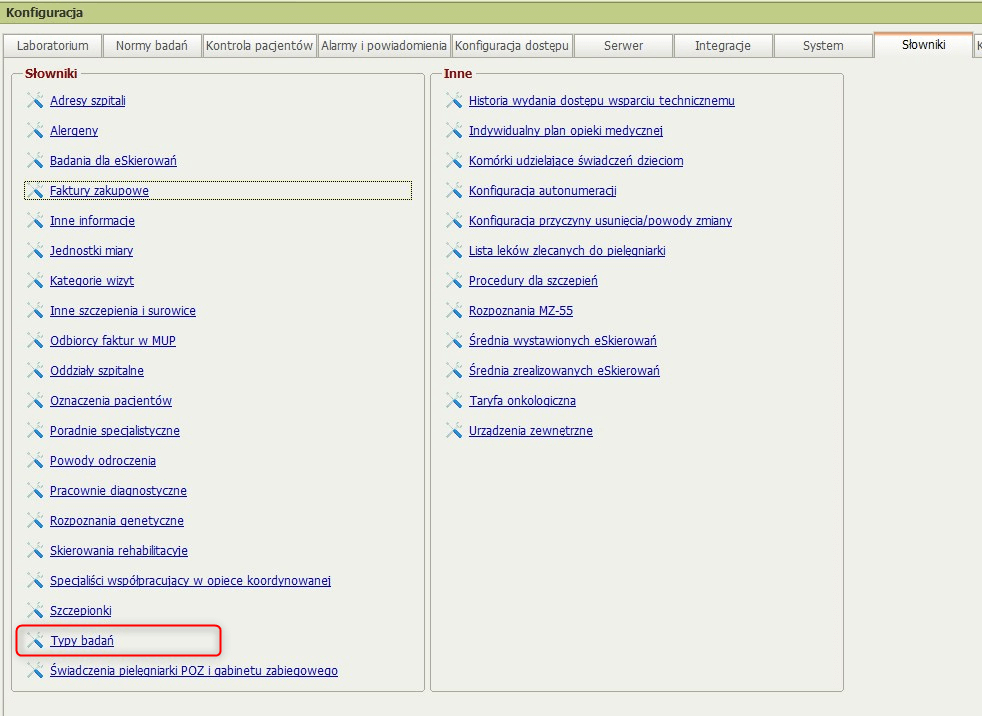Click the icon next to Rozpoznania MZ-55
The width and height of the screenshot is (982, 716).
(x=454, y=311)
